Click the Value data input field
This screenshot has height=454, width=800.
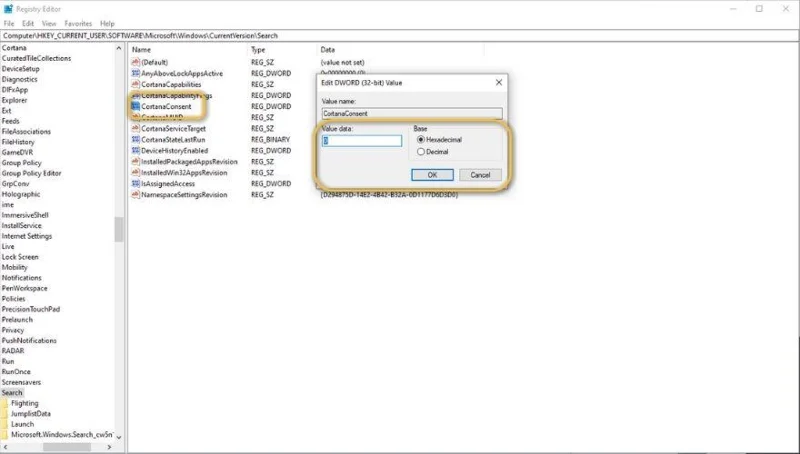click(362, 141)
